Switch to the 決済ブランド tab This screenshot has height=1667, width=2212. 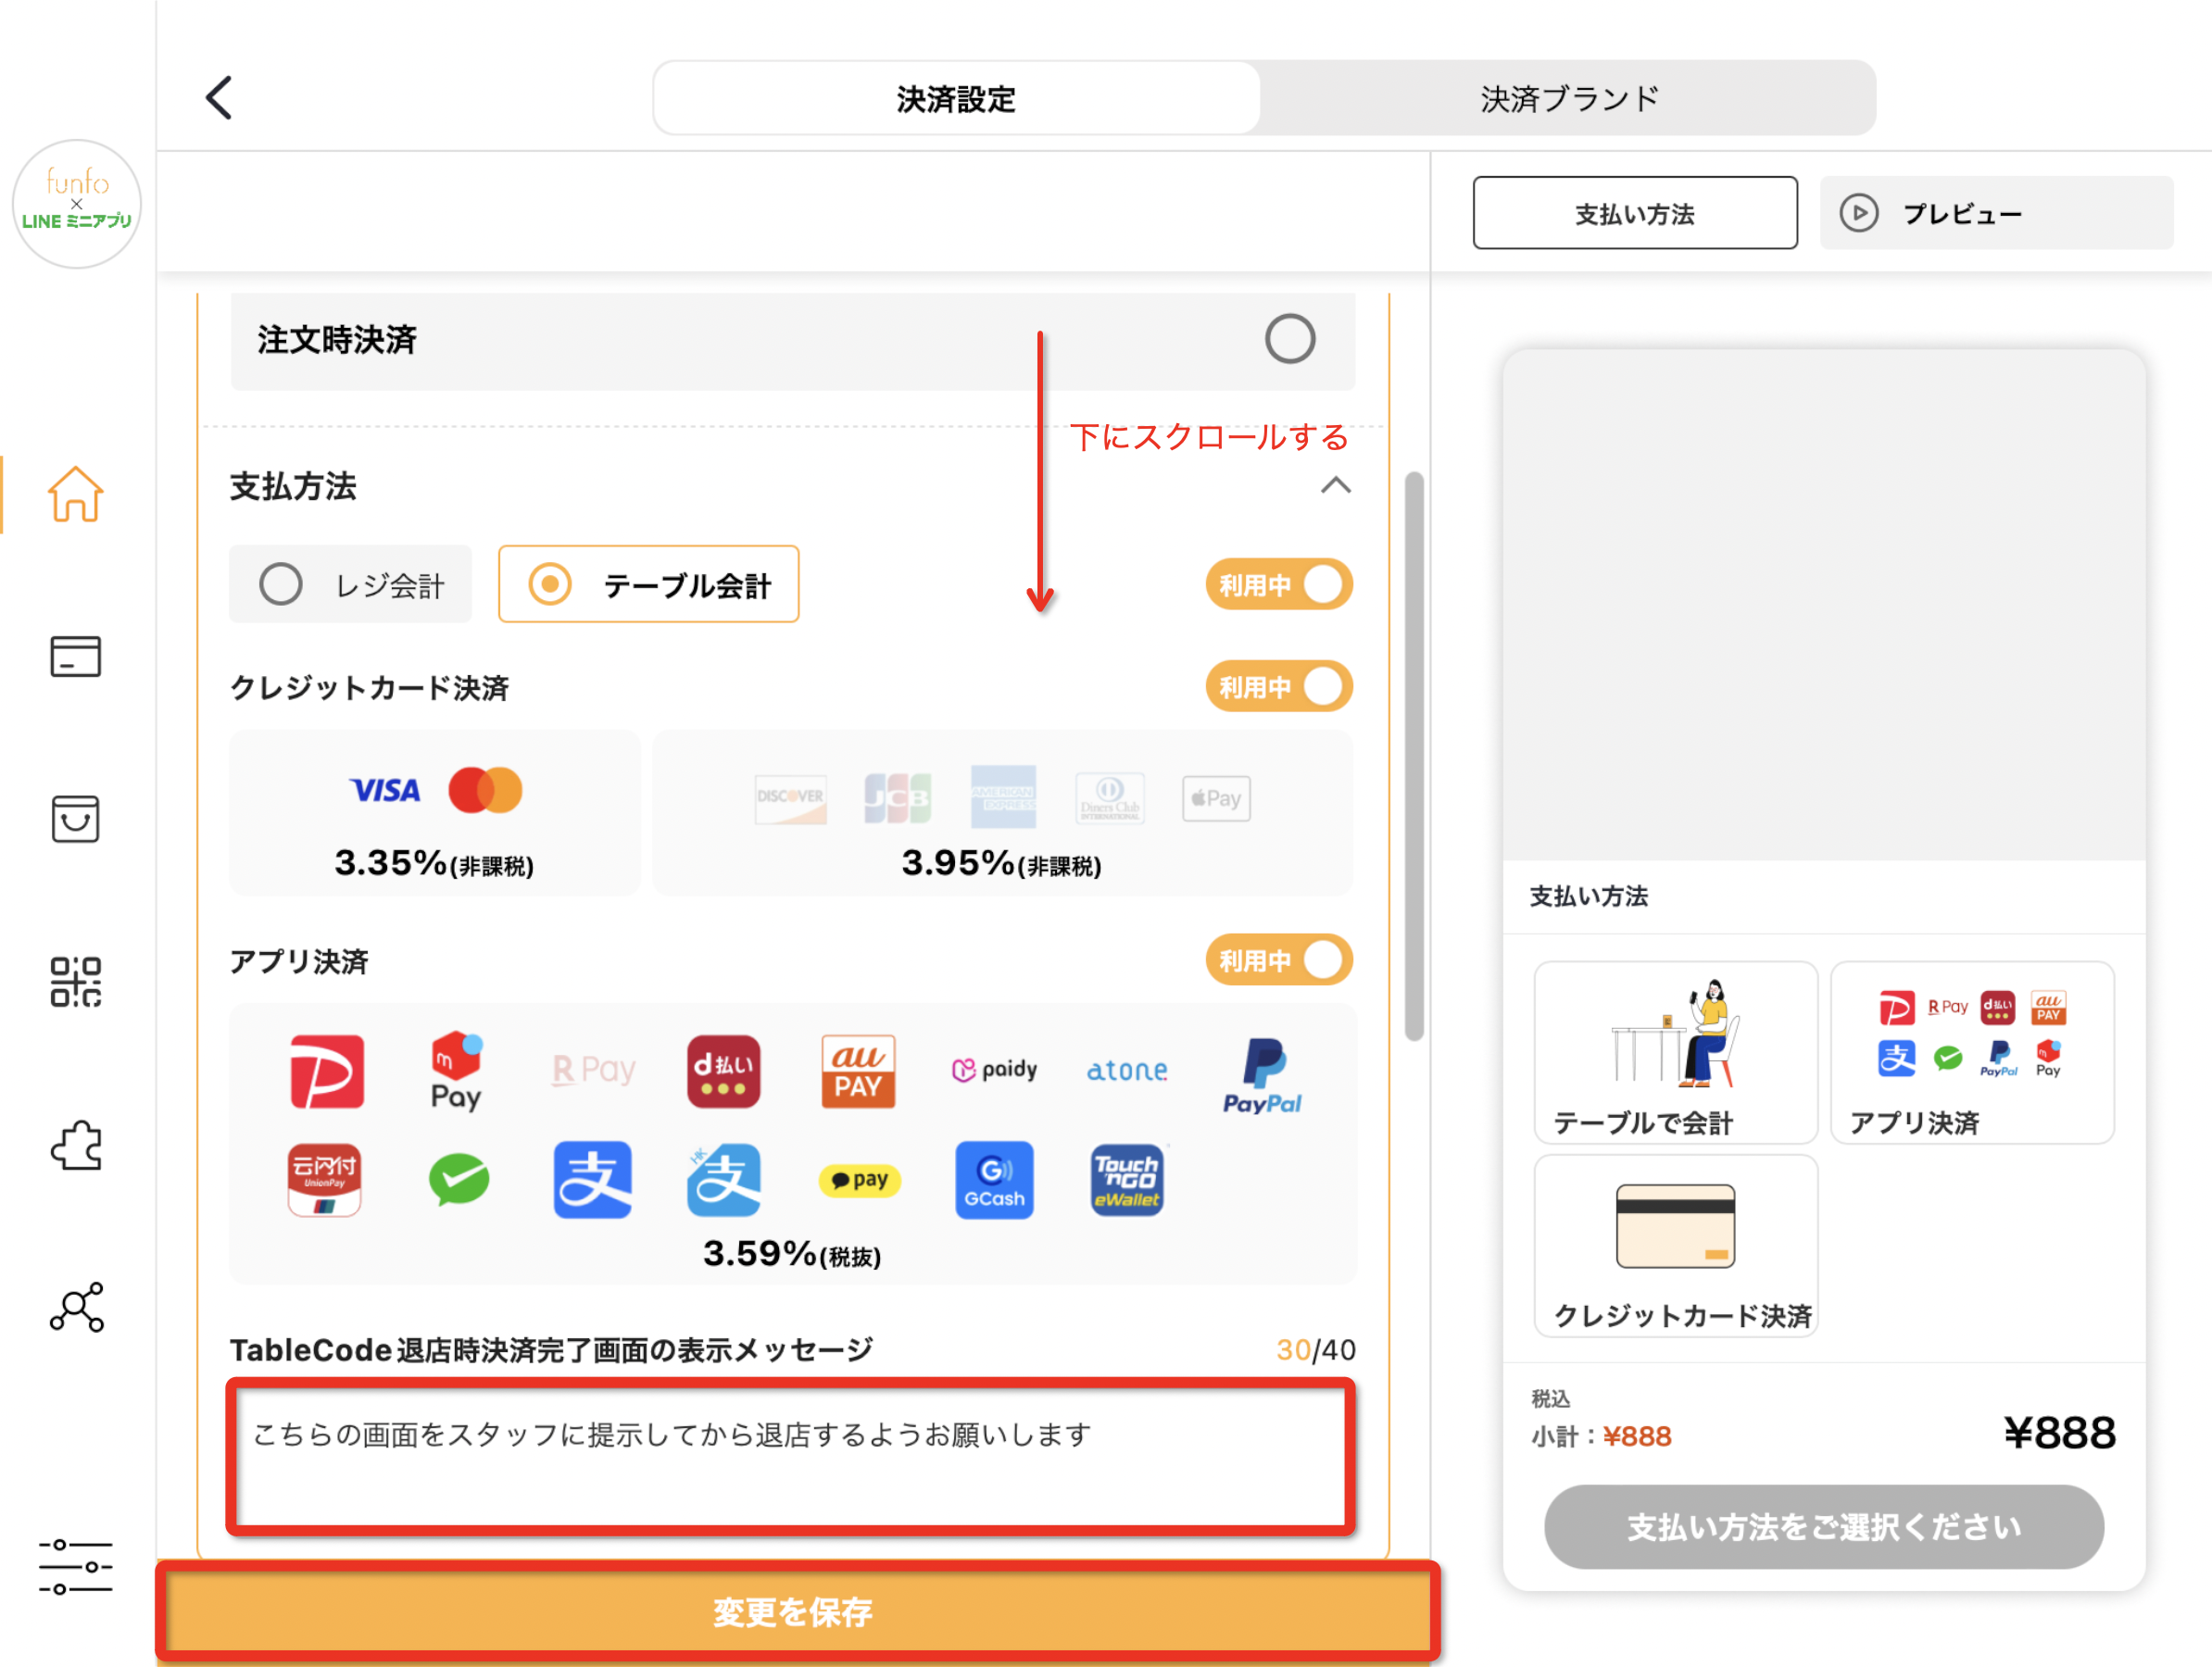point(1568,98)
